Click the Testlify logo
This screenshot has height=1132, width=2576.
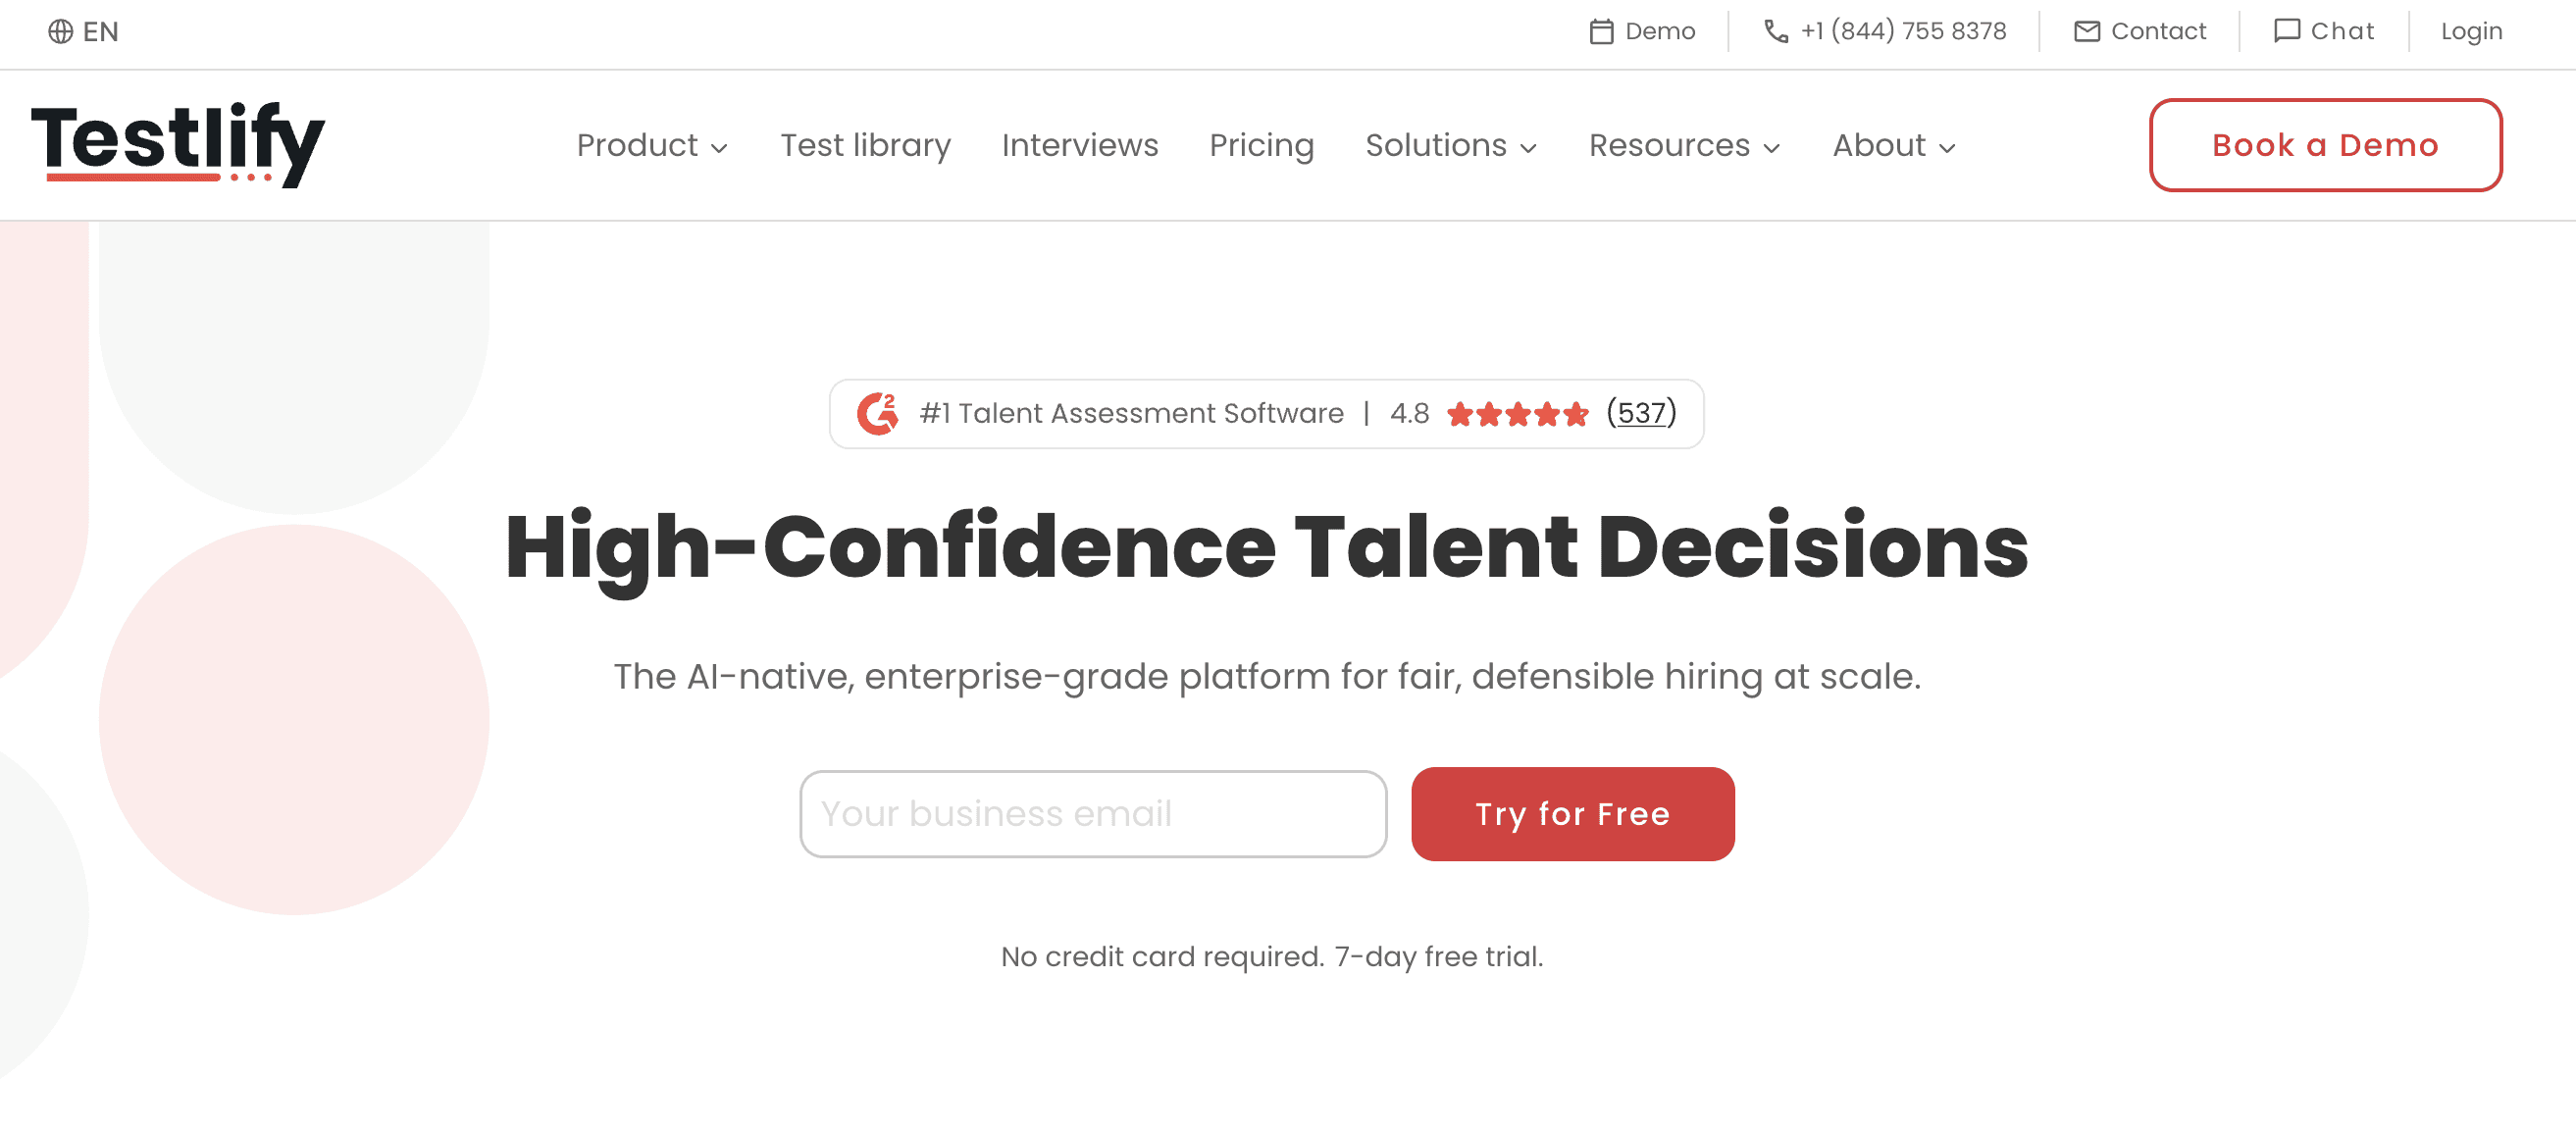coord(178,145)
